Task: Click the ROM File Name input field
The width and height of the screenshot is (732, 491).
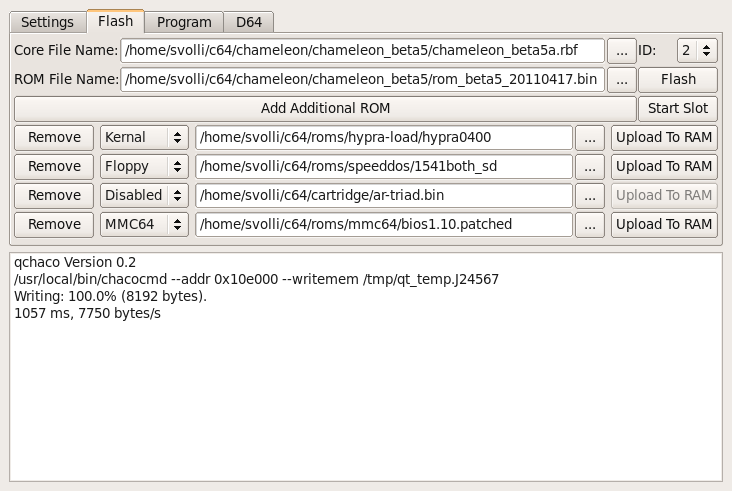Action: click(x=362, y=79)
